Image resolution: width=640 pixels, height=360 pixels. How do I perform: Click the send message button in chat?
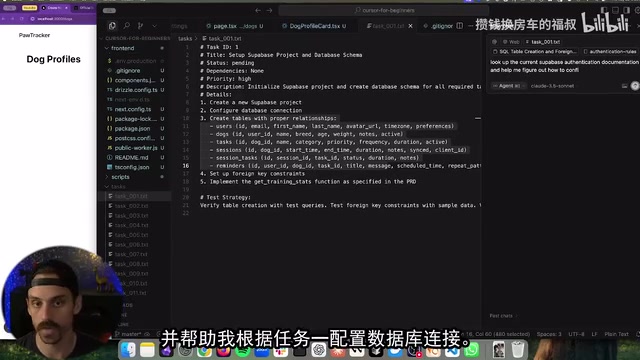[x=635, y=85]
